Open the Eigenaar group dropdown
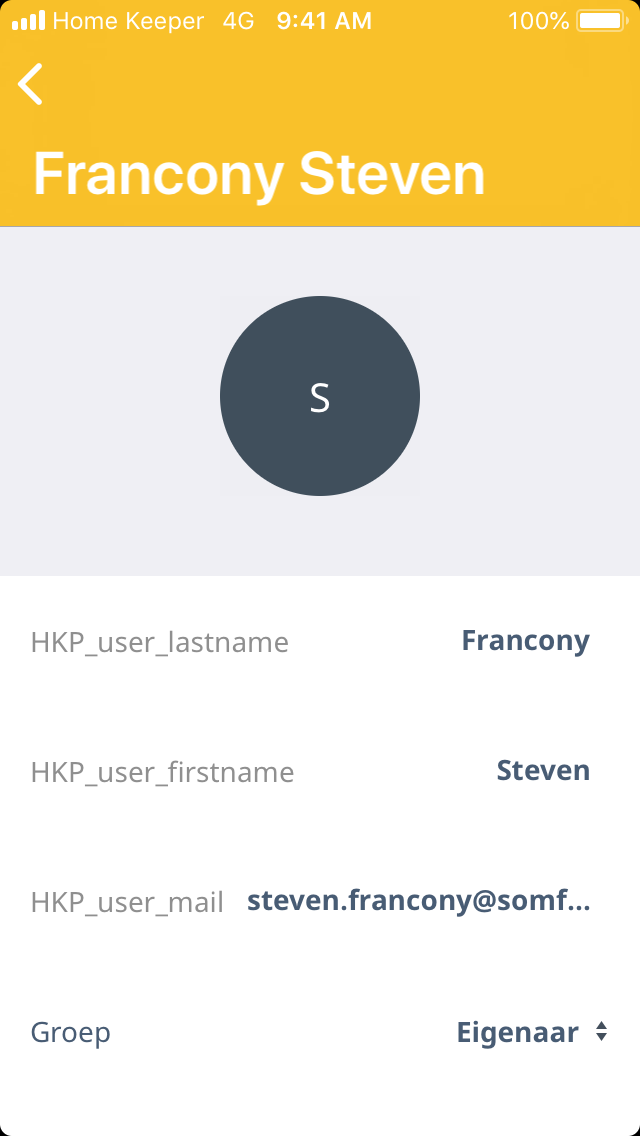The image size is (640, 1136). (518, 1032)
